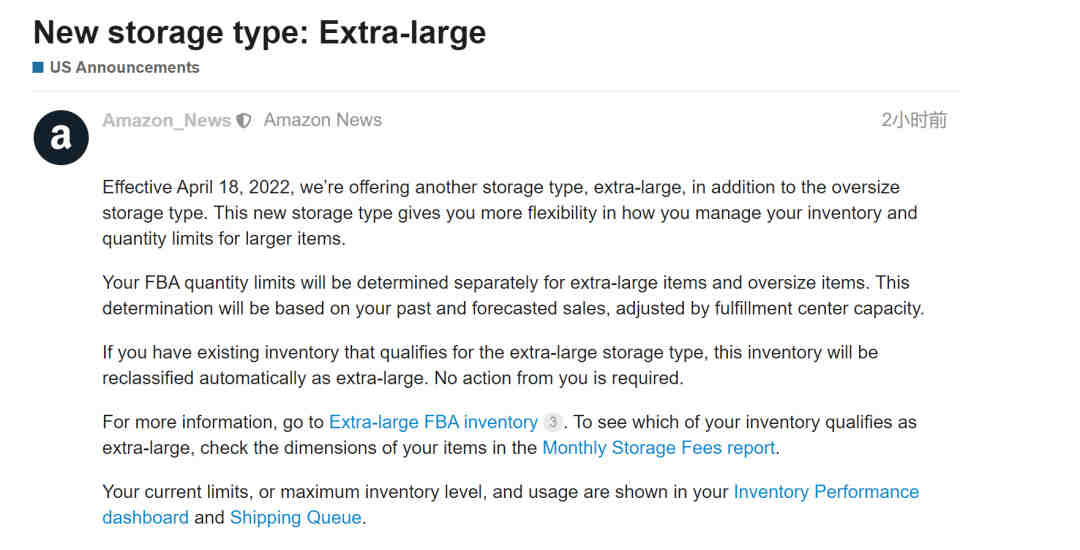Image resolution: width=1080 pixels, height=550 pixels.
Task: Open the US Announcements category
Action: tap(124, 67)
